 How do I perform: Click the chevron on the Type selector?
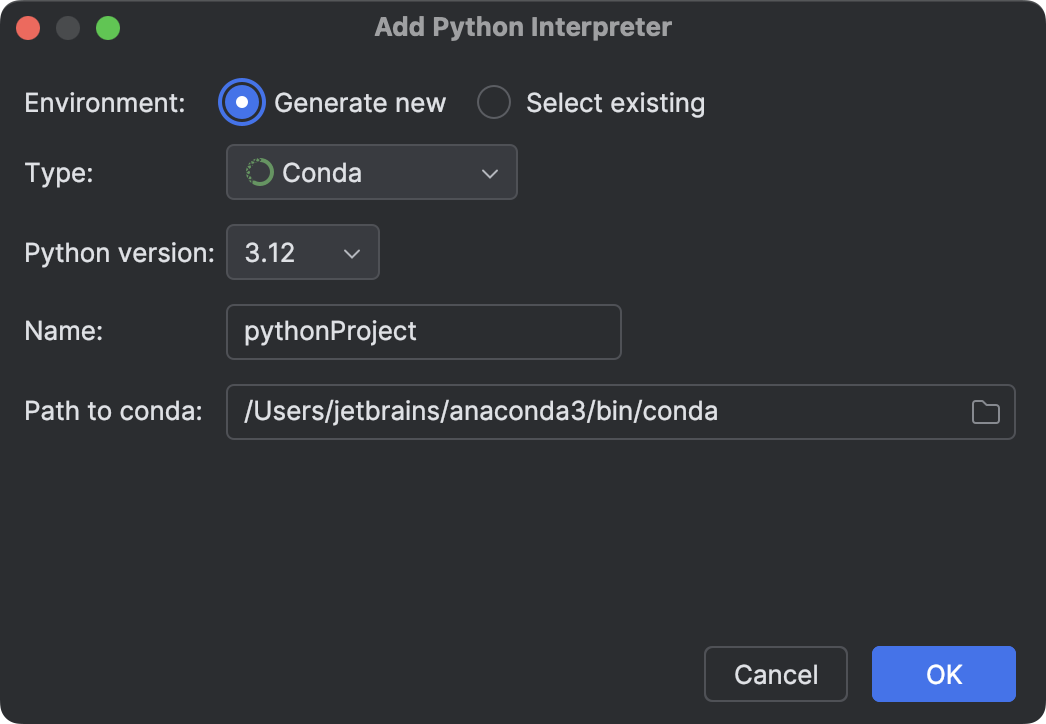(490, 172)
